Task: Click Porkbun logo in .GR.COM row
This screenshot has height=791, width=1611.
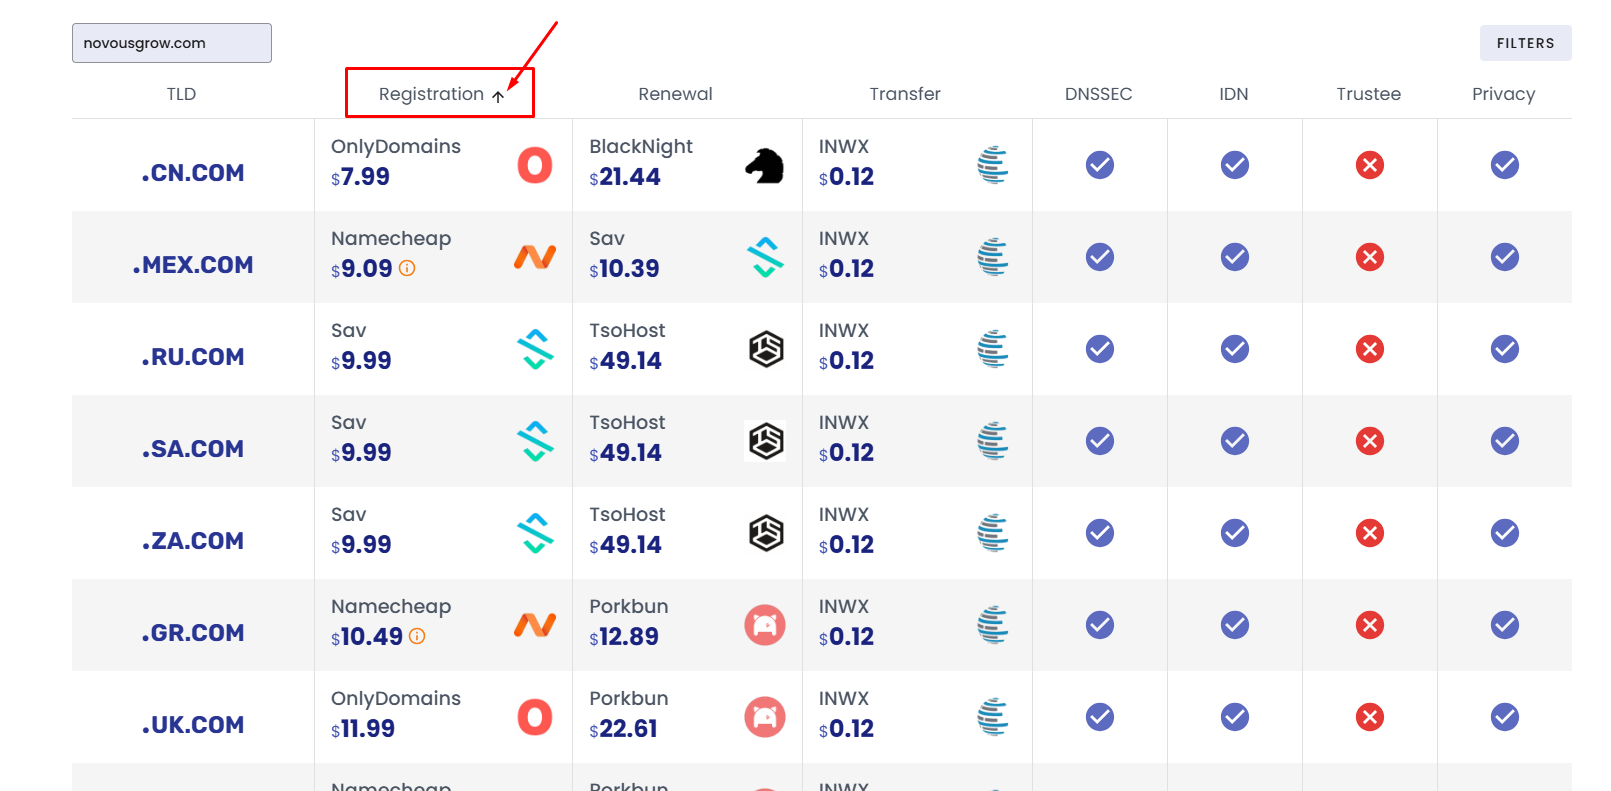Action: click(x=765, y=625)
